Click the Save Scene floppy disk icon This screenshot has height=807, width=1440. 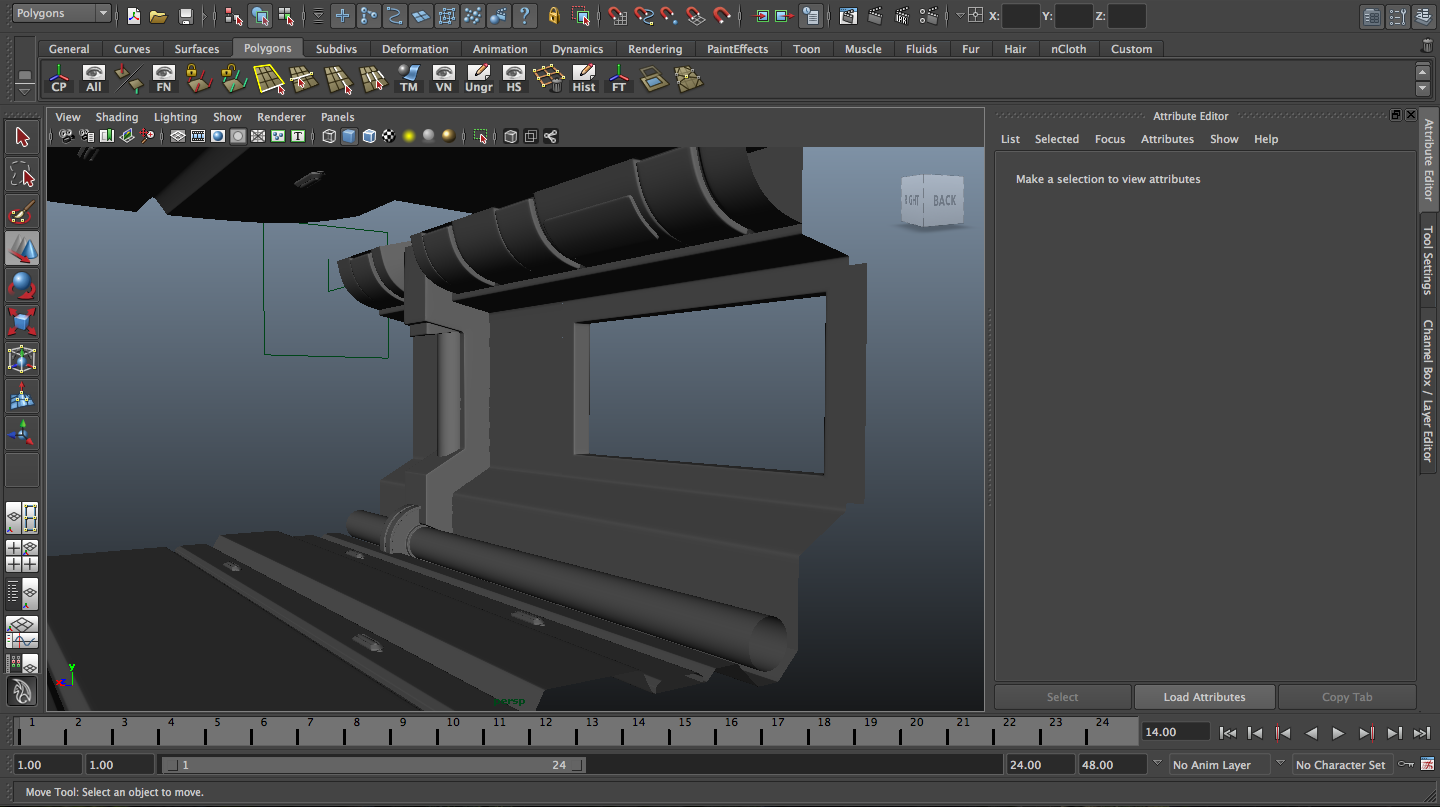click(185, 16)
